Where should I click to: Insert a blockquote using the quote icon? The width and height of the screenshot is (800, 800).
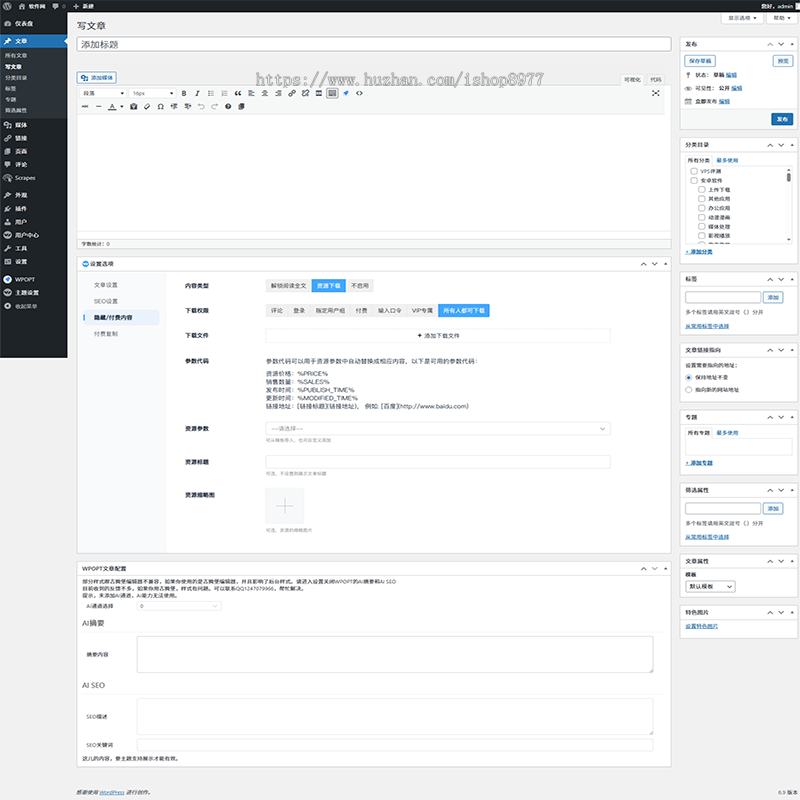pos(238,93)
